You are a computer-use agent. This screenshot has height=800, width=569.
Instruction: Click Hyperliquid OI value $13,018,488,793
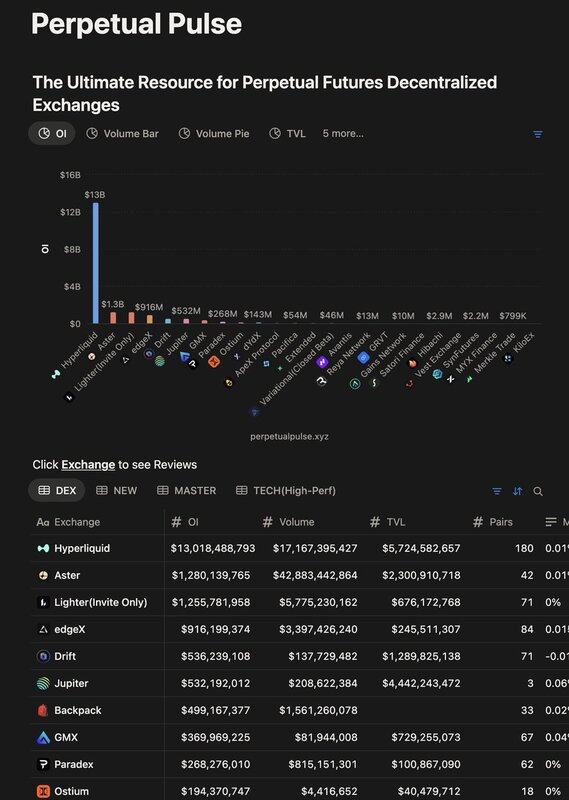click(213, 548)
